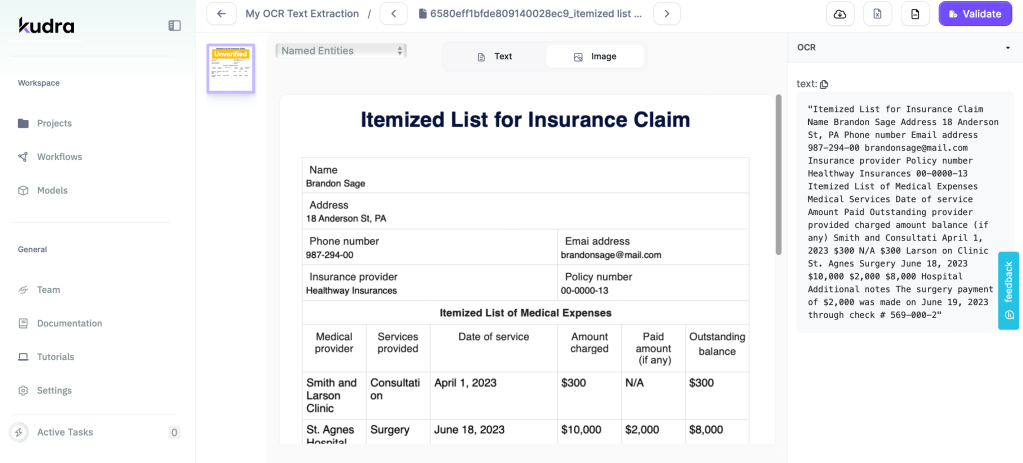This screenshot has width=1023, height=463.
Task: Click 'Healthway Insurances' in the document
Action: coord(351,291)
